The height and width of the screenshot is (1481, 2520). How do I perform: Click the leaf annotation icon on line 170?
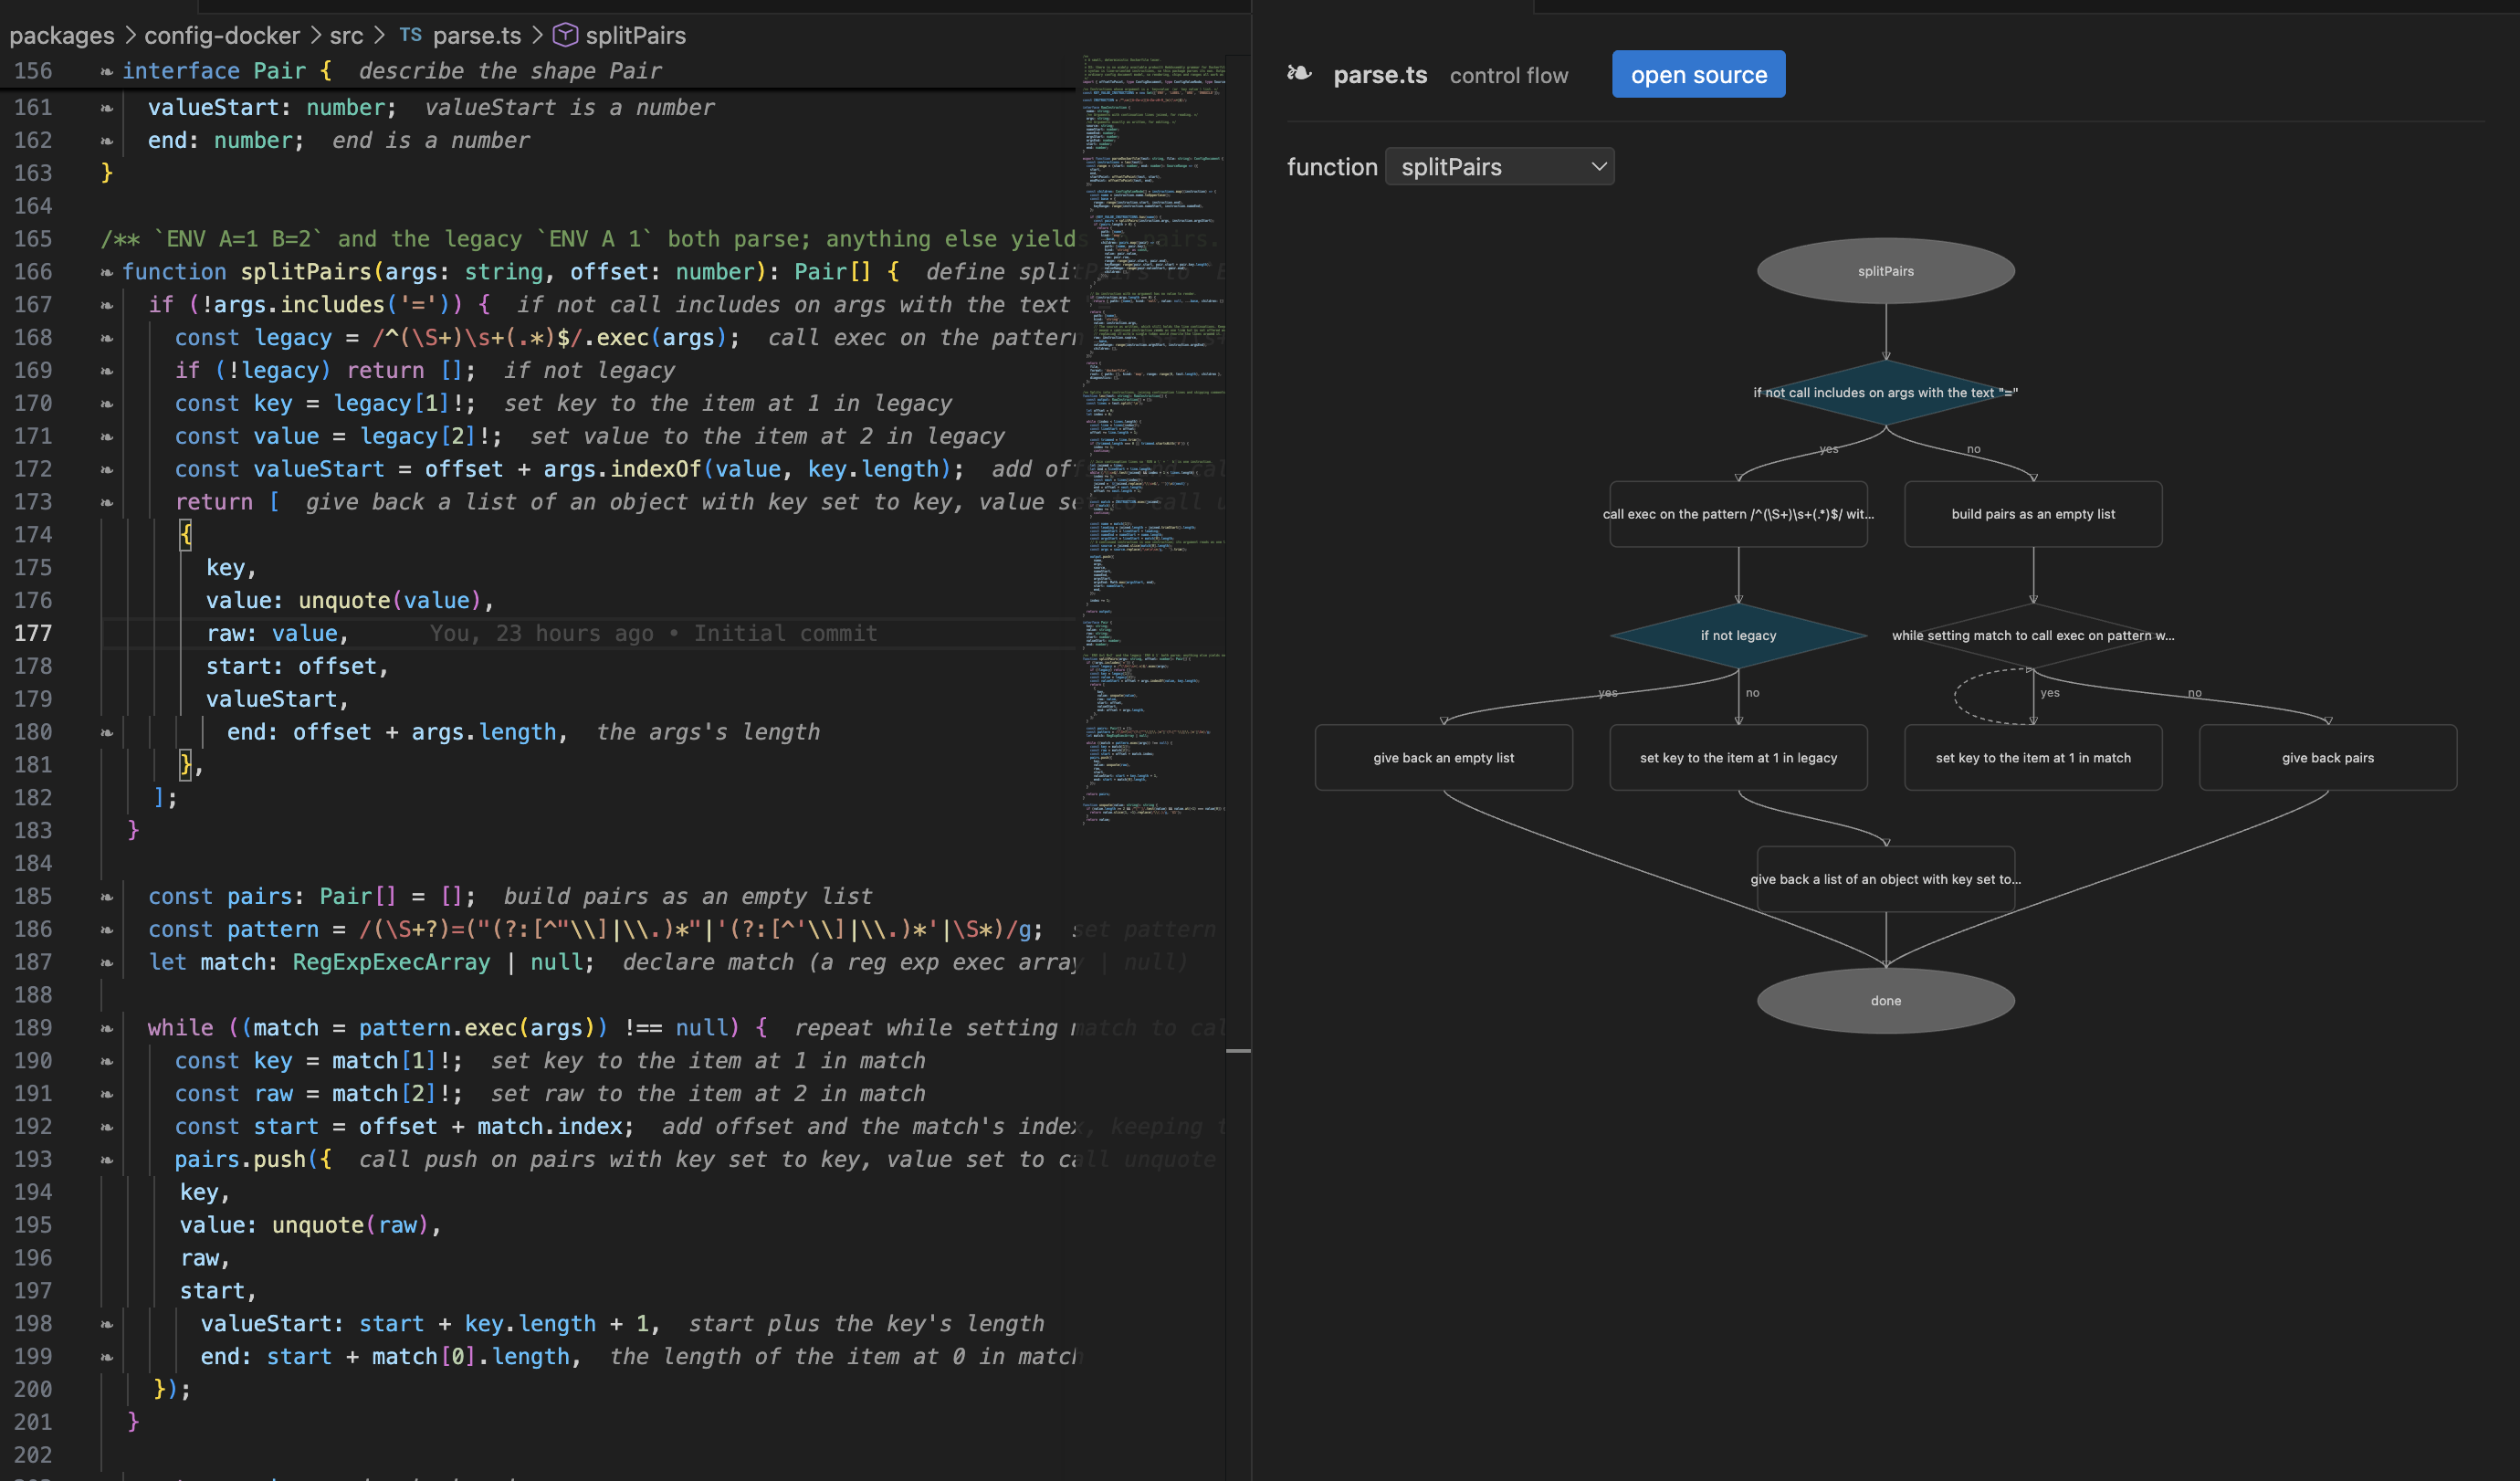[107, 404]
